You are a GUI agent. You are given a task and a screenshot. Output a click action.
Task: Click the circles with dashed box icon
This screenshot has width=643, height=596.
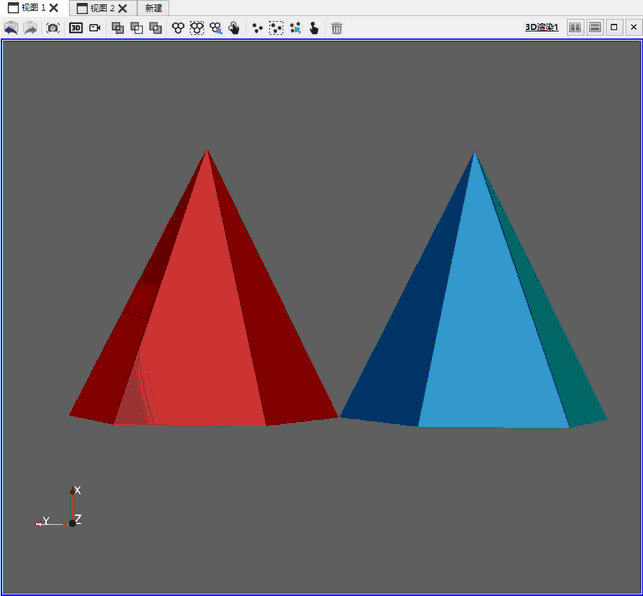197,28
